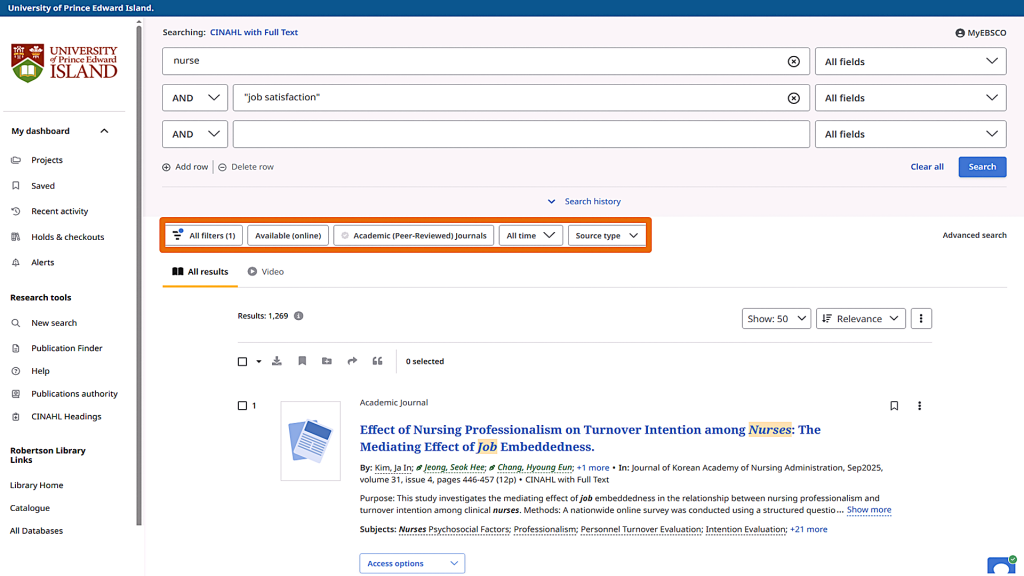Click add-to-project folder icon in results toolbar
1024x576 pixels.
327,361
